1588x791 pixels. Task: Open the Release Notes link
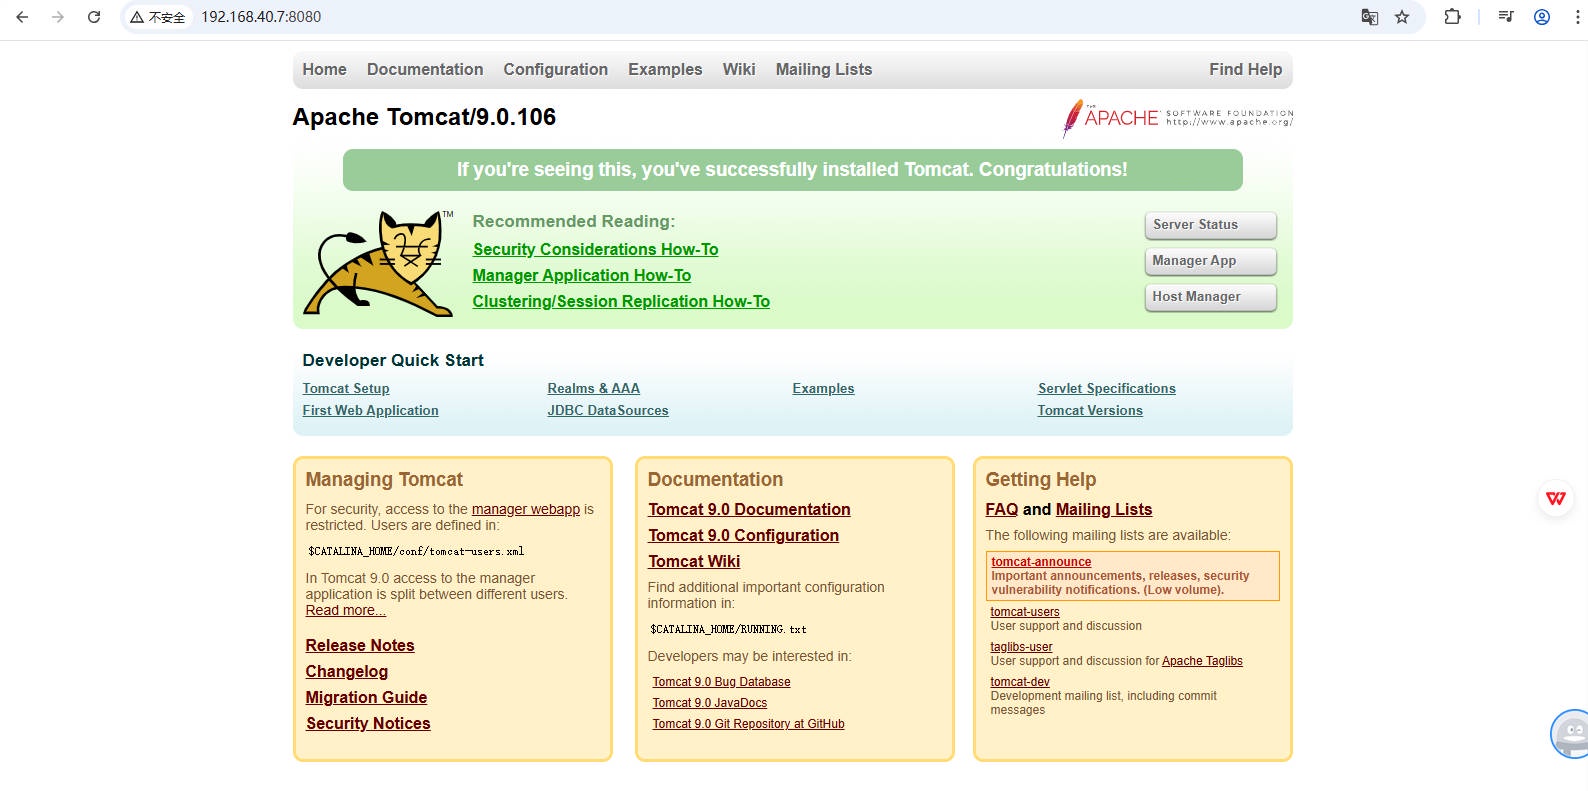point(360,645)
